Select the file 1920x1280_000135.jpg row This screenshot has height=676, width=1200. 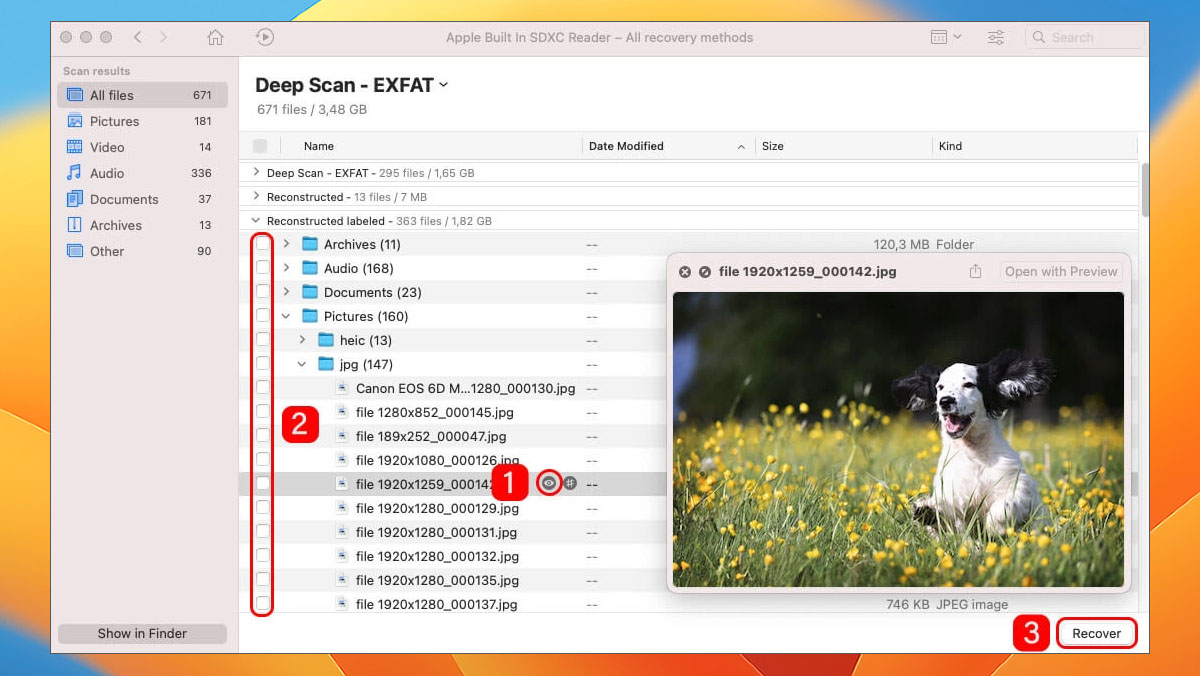pyautogui.click(x=688, y=580)
